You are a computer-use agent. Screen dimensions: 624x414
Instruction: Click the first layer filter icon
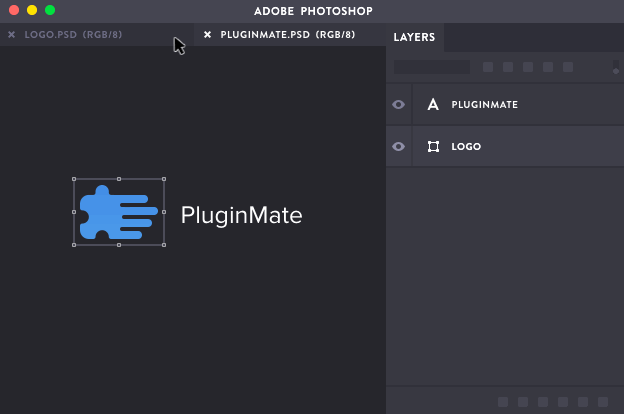pos(488,67)
